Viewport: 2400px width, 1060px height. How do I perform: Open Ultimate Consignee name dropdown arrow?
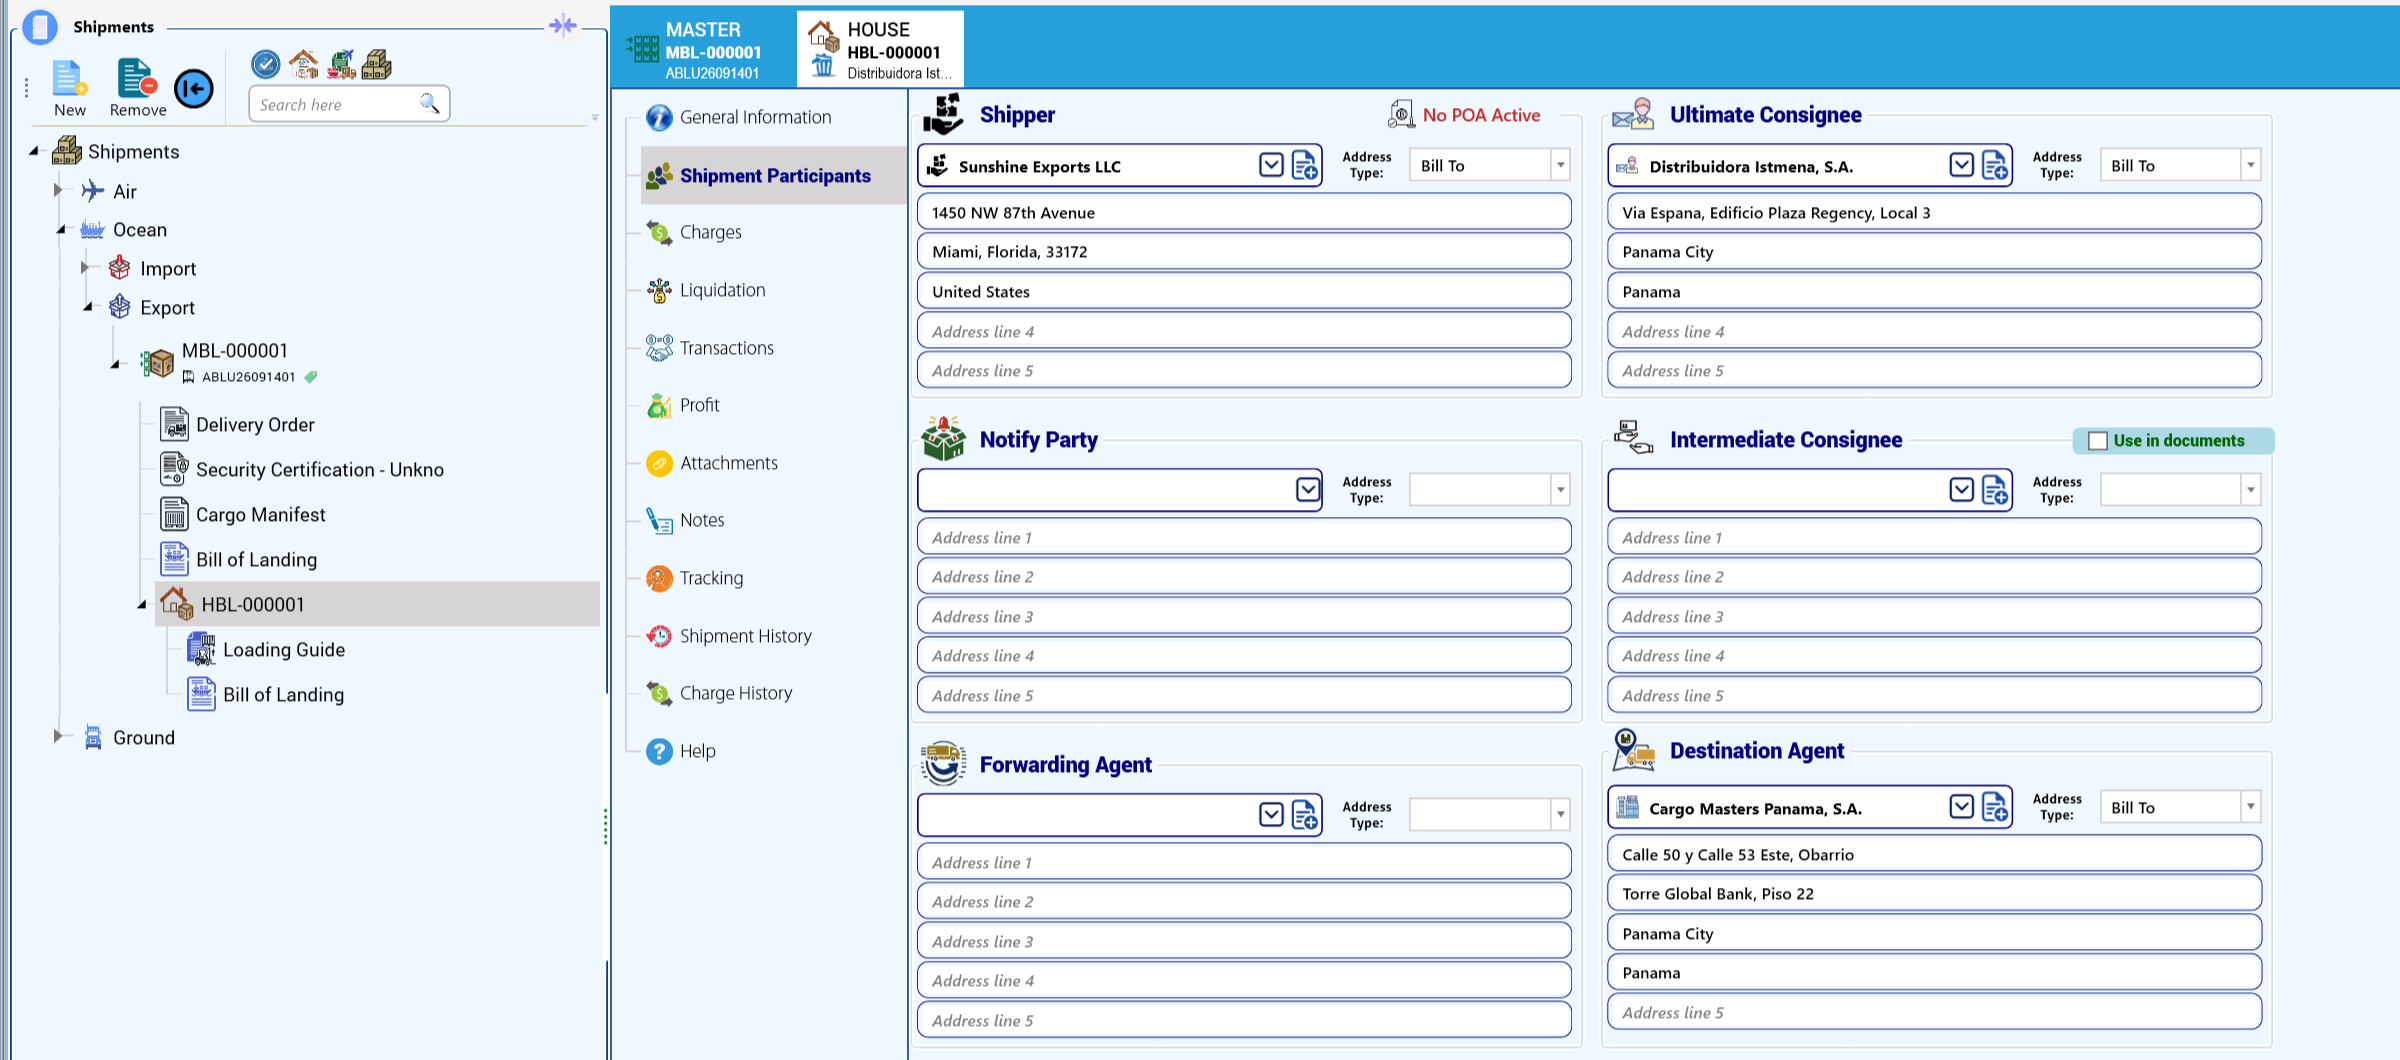[x=1961, y=166]
